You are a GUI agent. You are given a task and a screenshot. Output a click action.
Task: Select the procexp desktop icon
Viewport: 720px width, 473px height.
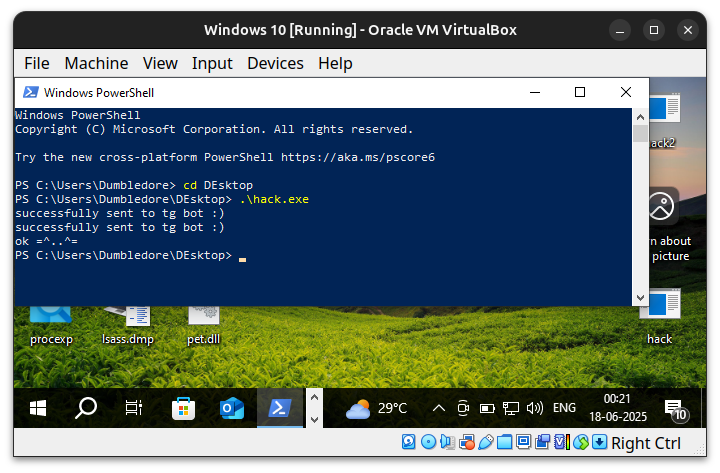coord(51,326)
